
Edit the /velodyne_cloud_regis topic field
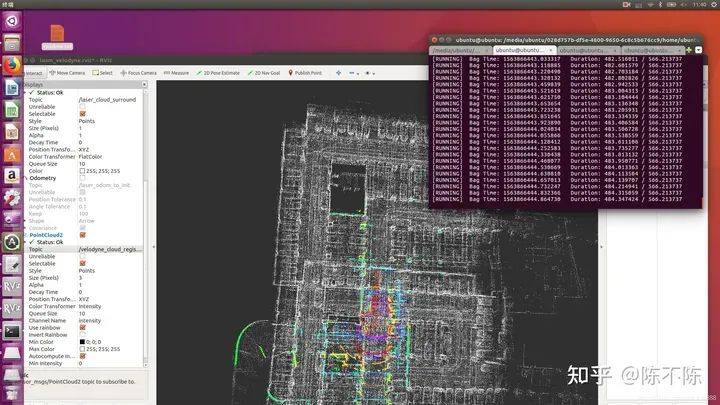click(x=110, y=249)
